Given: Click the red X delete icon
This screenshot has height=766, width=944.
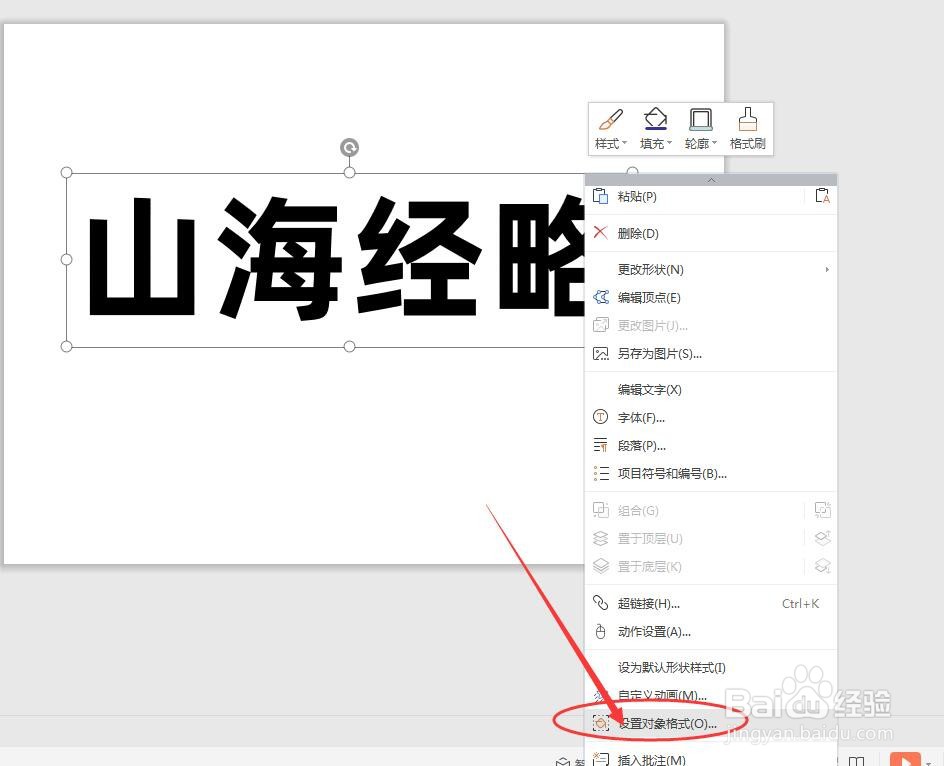Looking at the screenshot, I should coord(600,232).
